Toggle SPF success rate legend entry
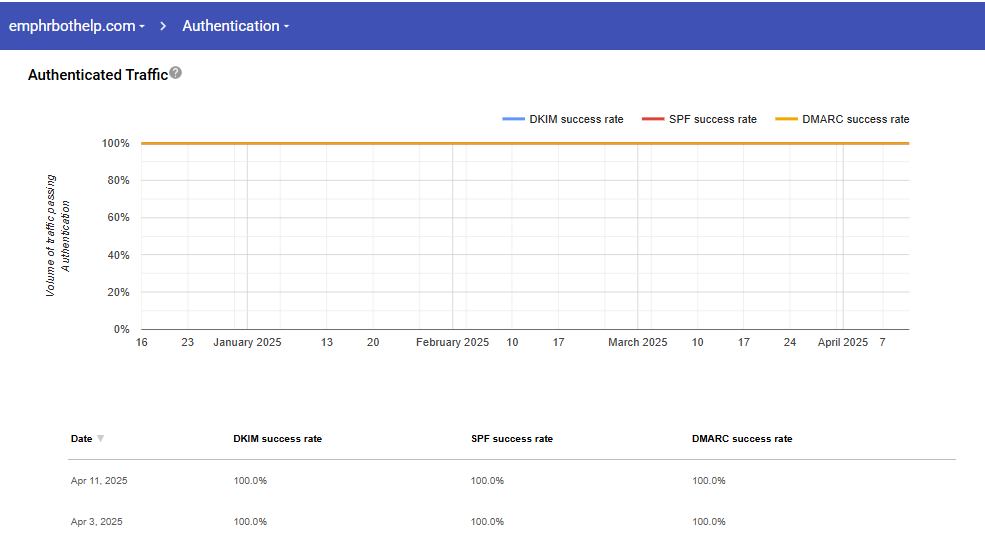 699,119
